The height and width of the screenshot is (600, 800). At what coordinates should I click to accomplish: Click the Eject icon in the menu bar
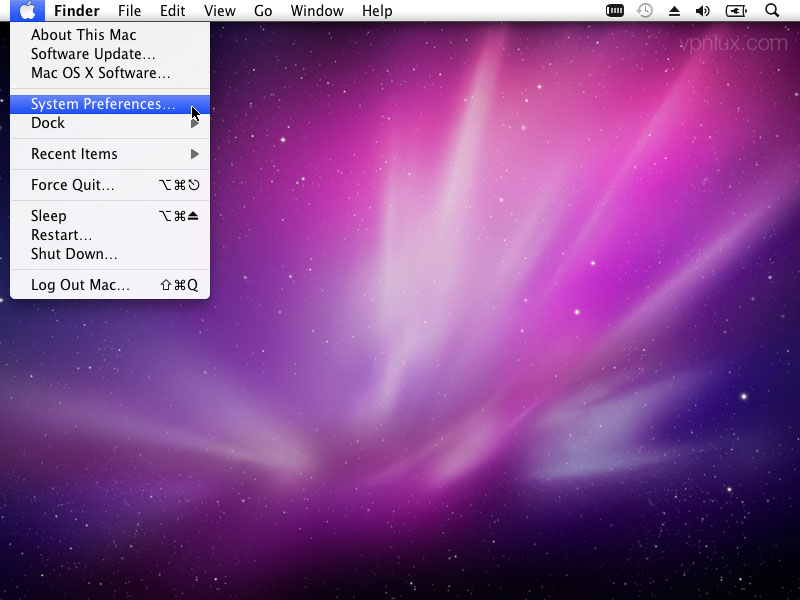[x=674, y=11]
